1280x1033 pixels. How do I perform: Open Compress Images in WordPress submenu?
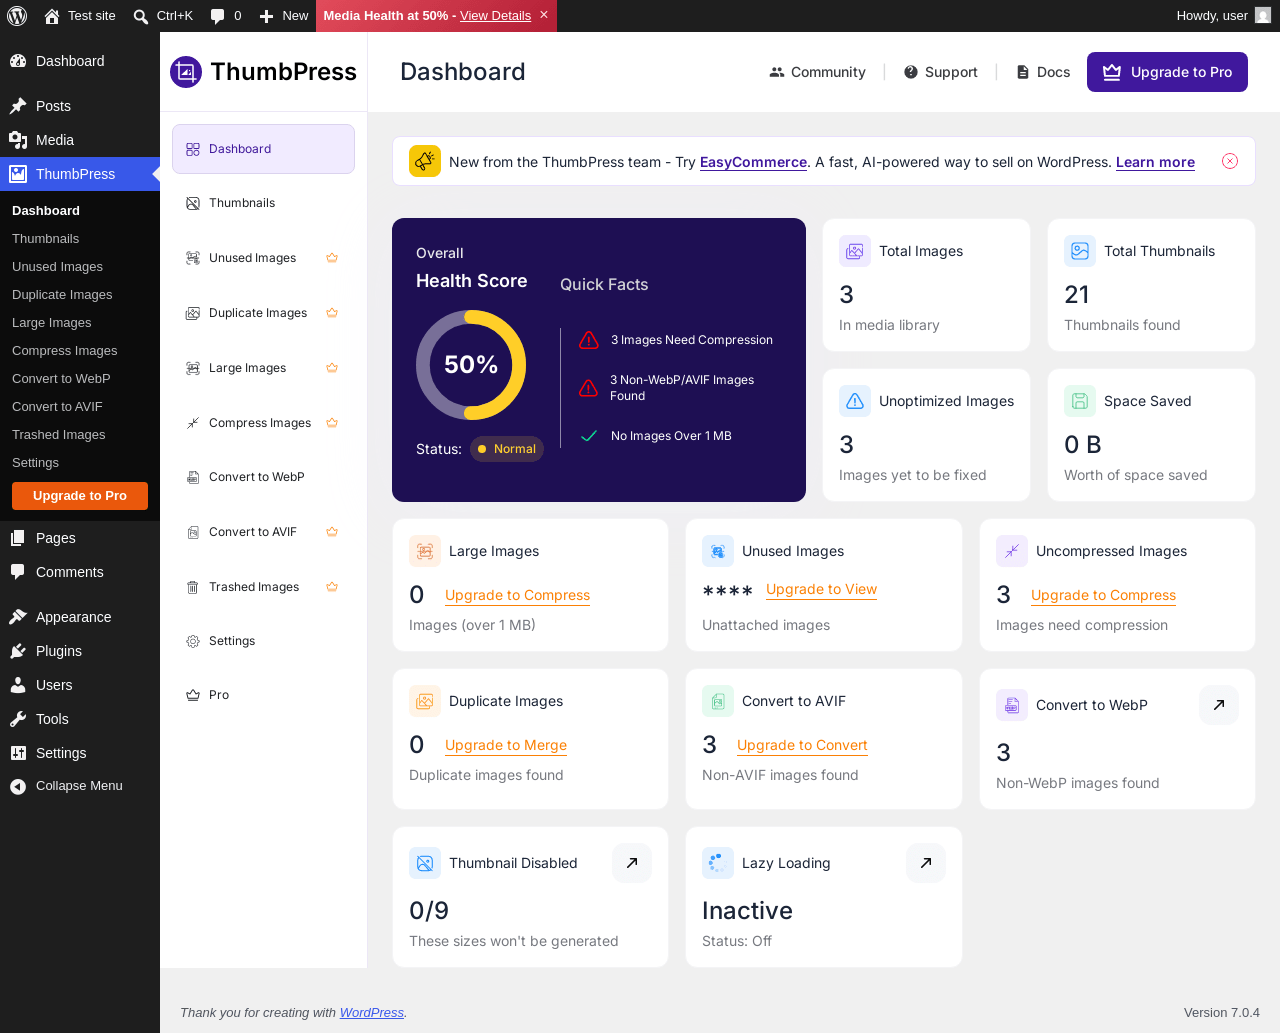(80, 351)
